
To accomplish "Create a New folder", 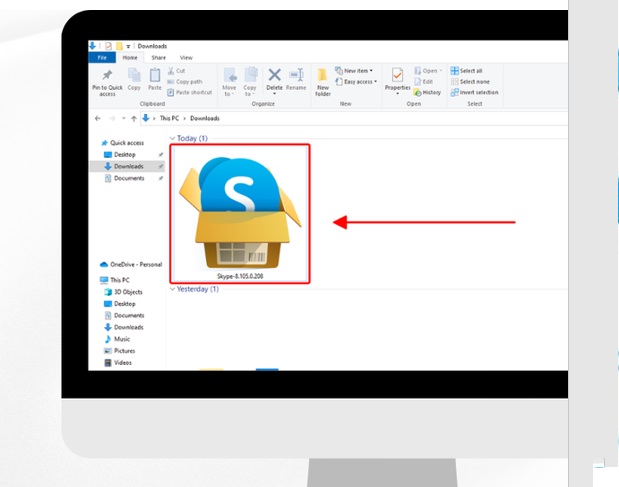I will click(x=323, y=80).
